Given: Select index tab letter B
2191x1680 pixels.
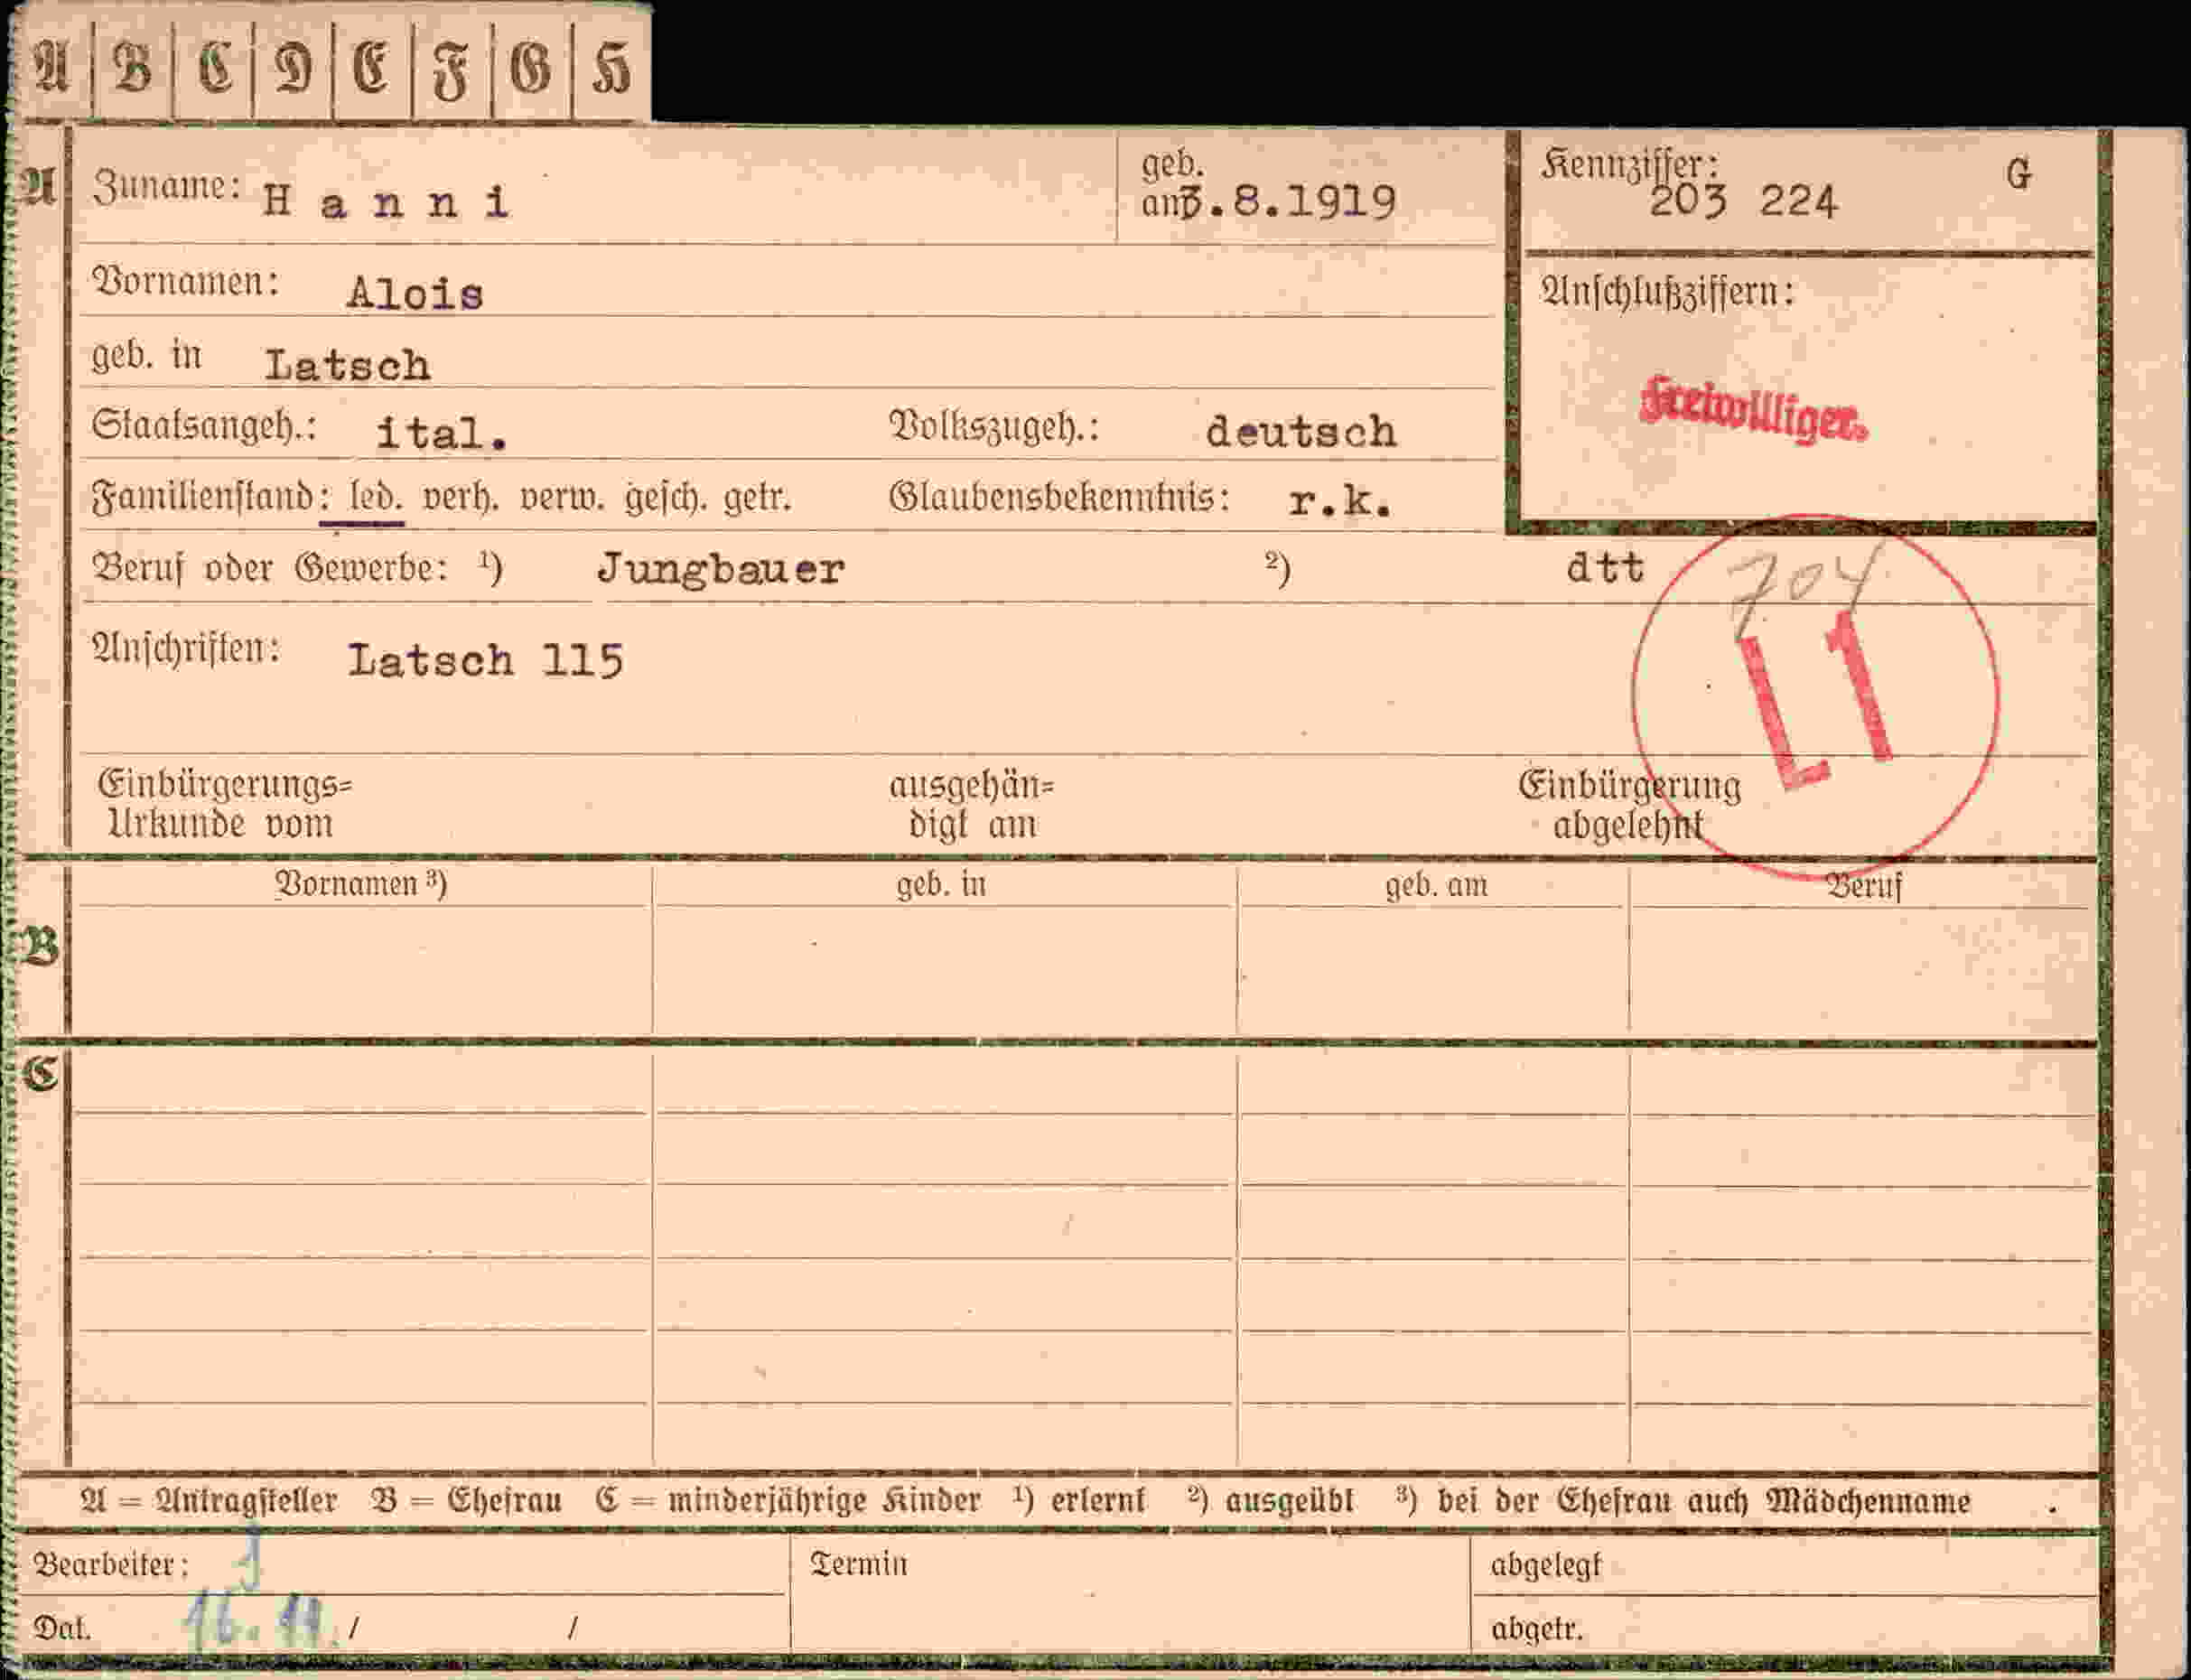Looking at the screenshot, I should click(132, 69).
